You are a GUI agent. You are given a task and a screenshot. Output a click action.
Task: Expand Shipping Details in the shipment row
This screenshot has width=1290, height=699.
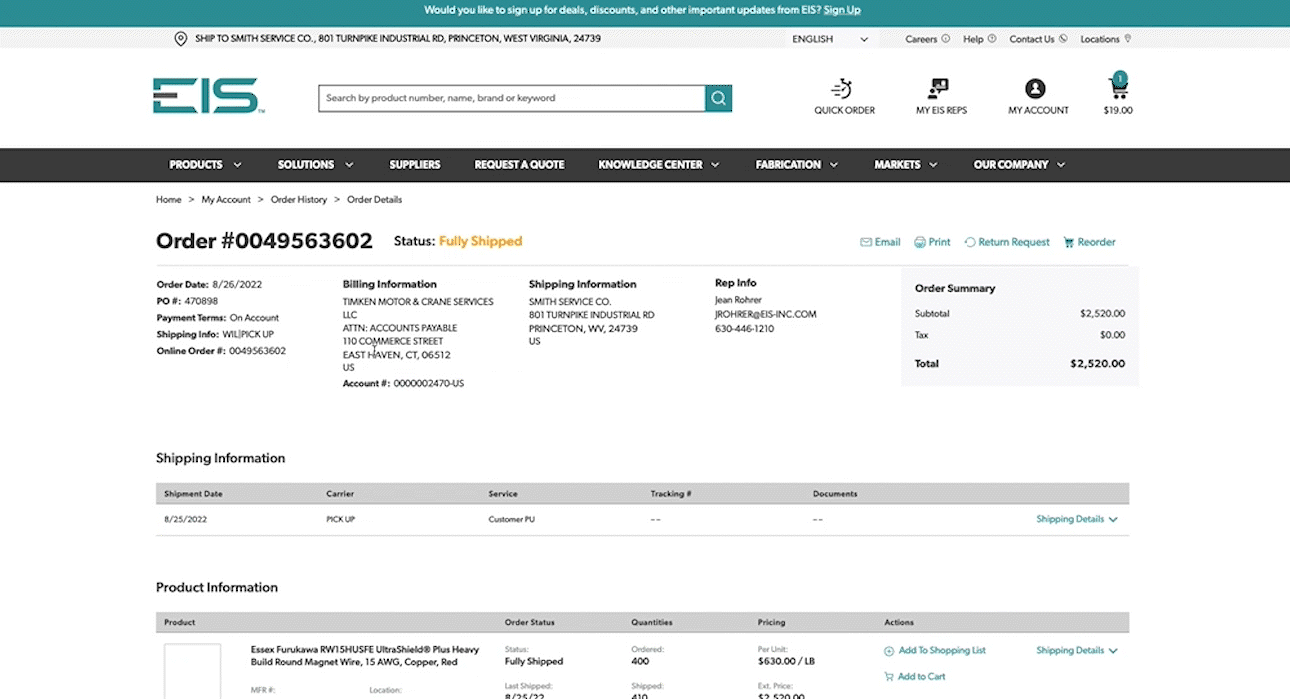[x=1077, y=519]
